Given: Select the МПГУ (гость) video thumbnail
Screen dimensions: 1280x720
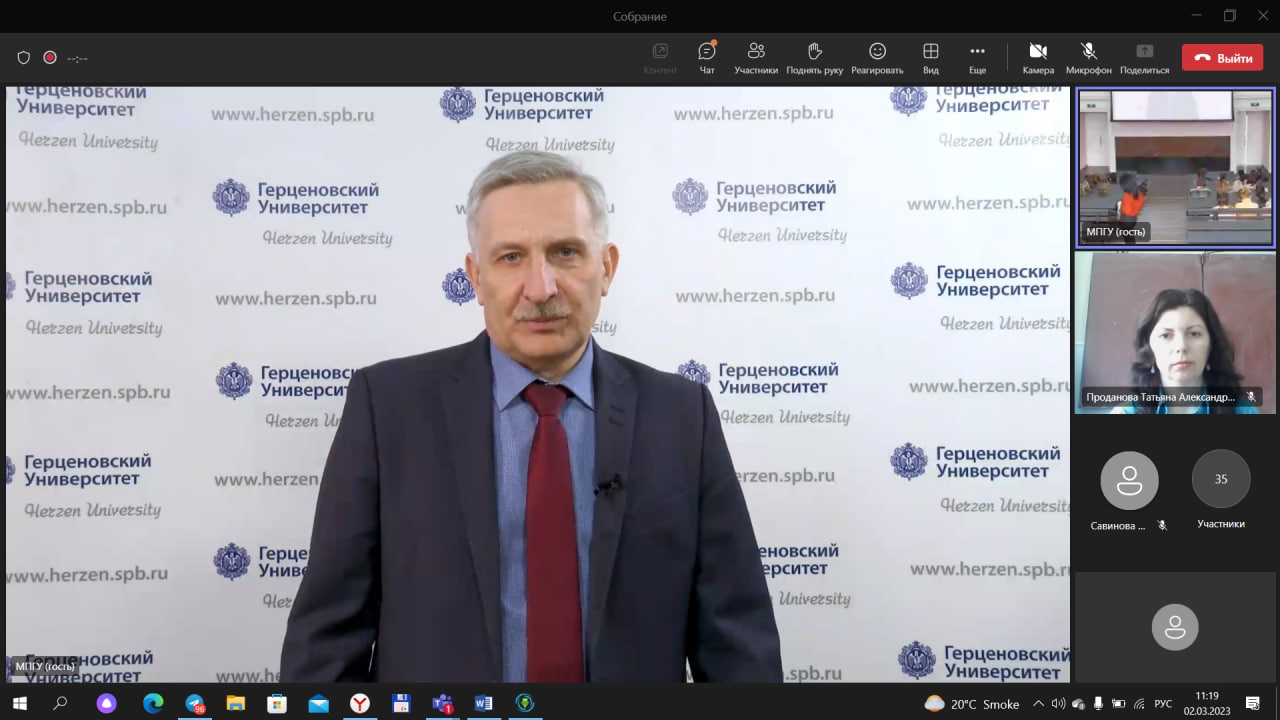Looking at the screenshot, I should (1175, 167).
